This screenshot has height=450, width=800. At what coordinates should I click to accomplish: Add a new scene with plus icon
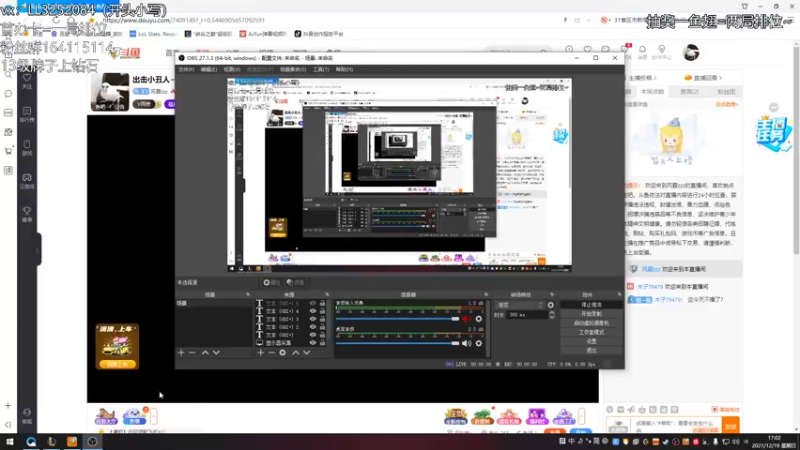coord(181,353)
